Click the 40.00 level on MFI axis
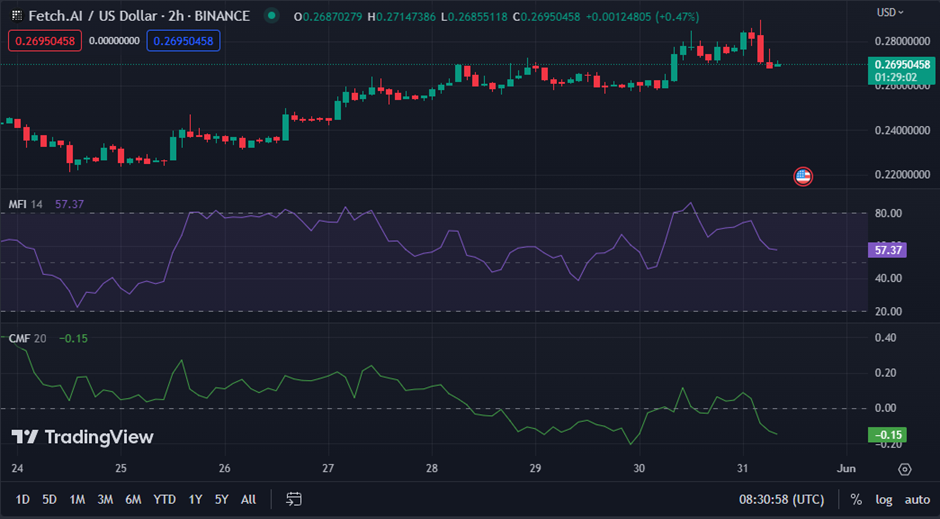Viewport: 940px width, 519px height. 888,278
